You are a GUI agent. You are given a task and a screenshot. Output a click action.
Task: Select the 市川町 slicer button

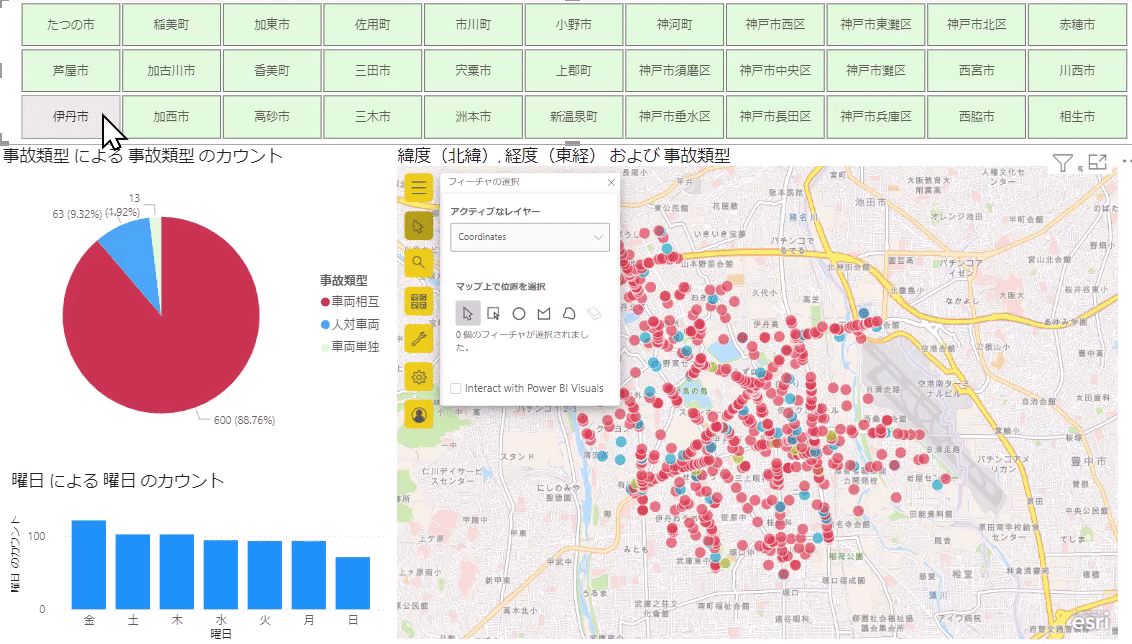(x=474, y=25)
